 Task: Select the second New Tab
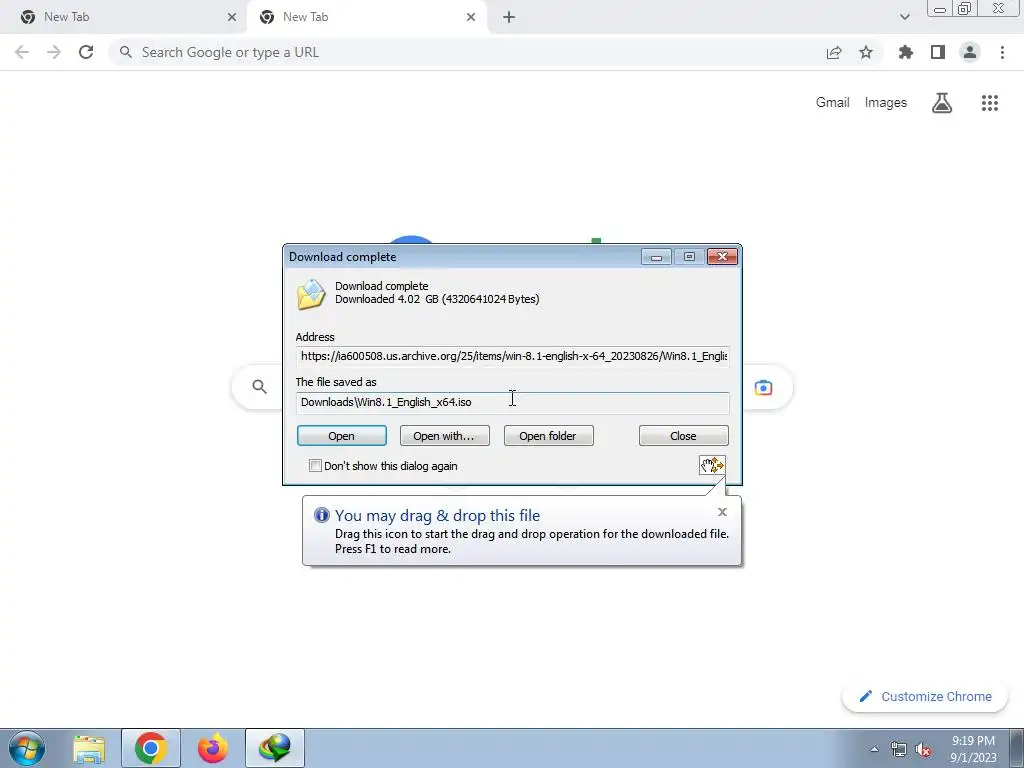click(x=366, y=17)
